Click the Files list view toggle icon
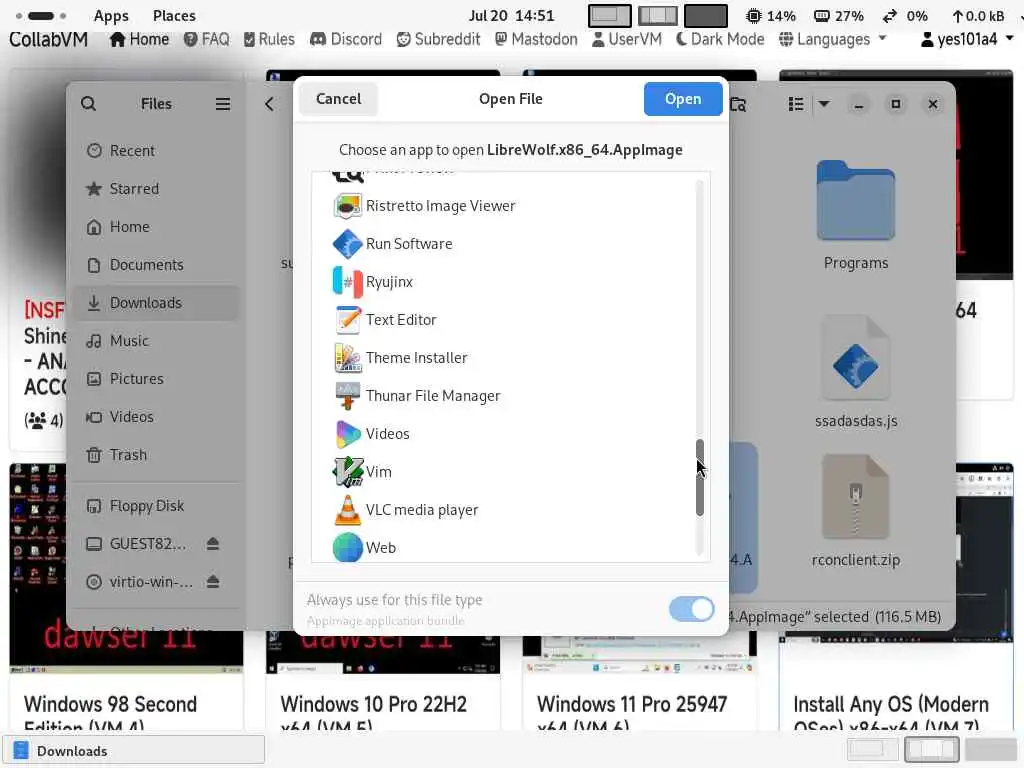 pyautogui.click(x=795, y=104)
